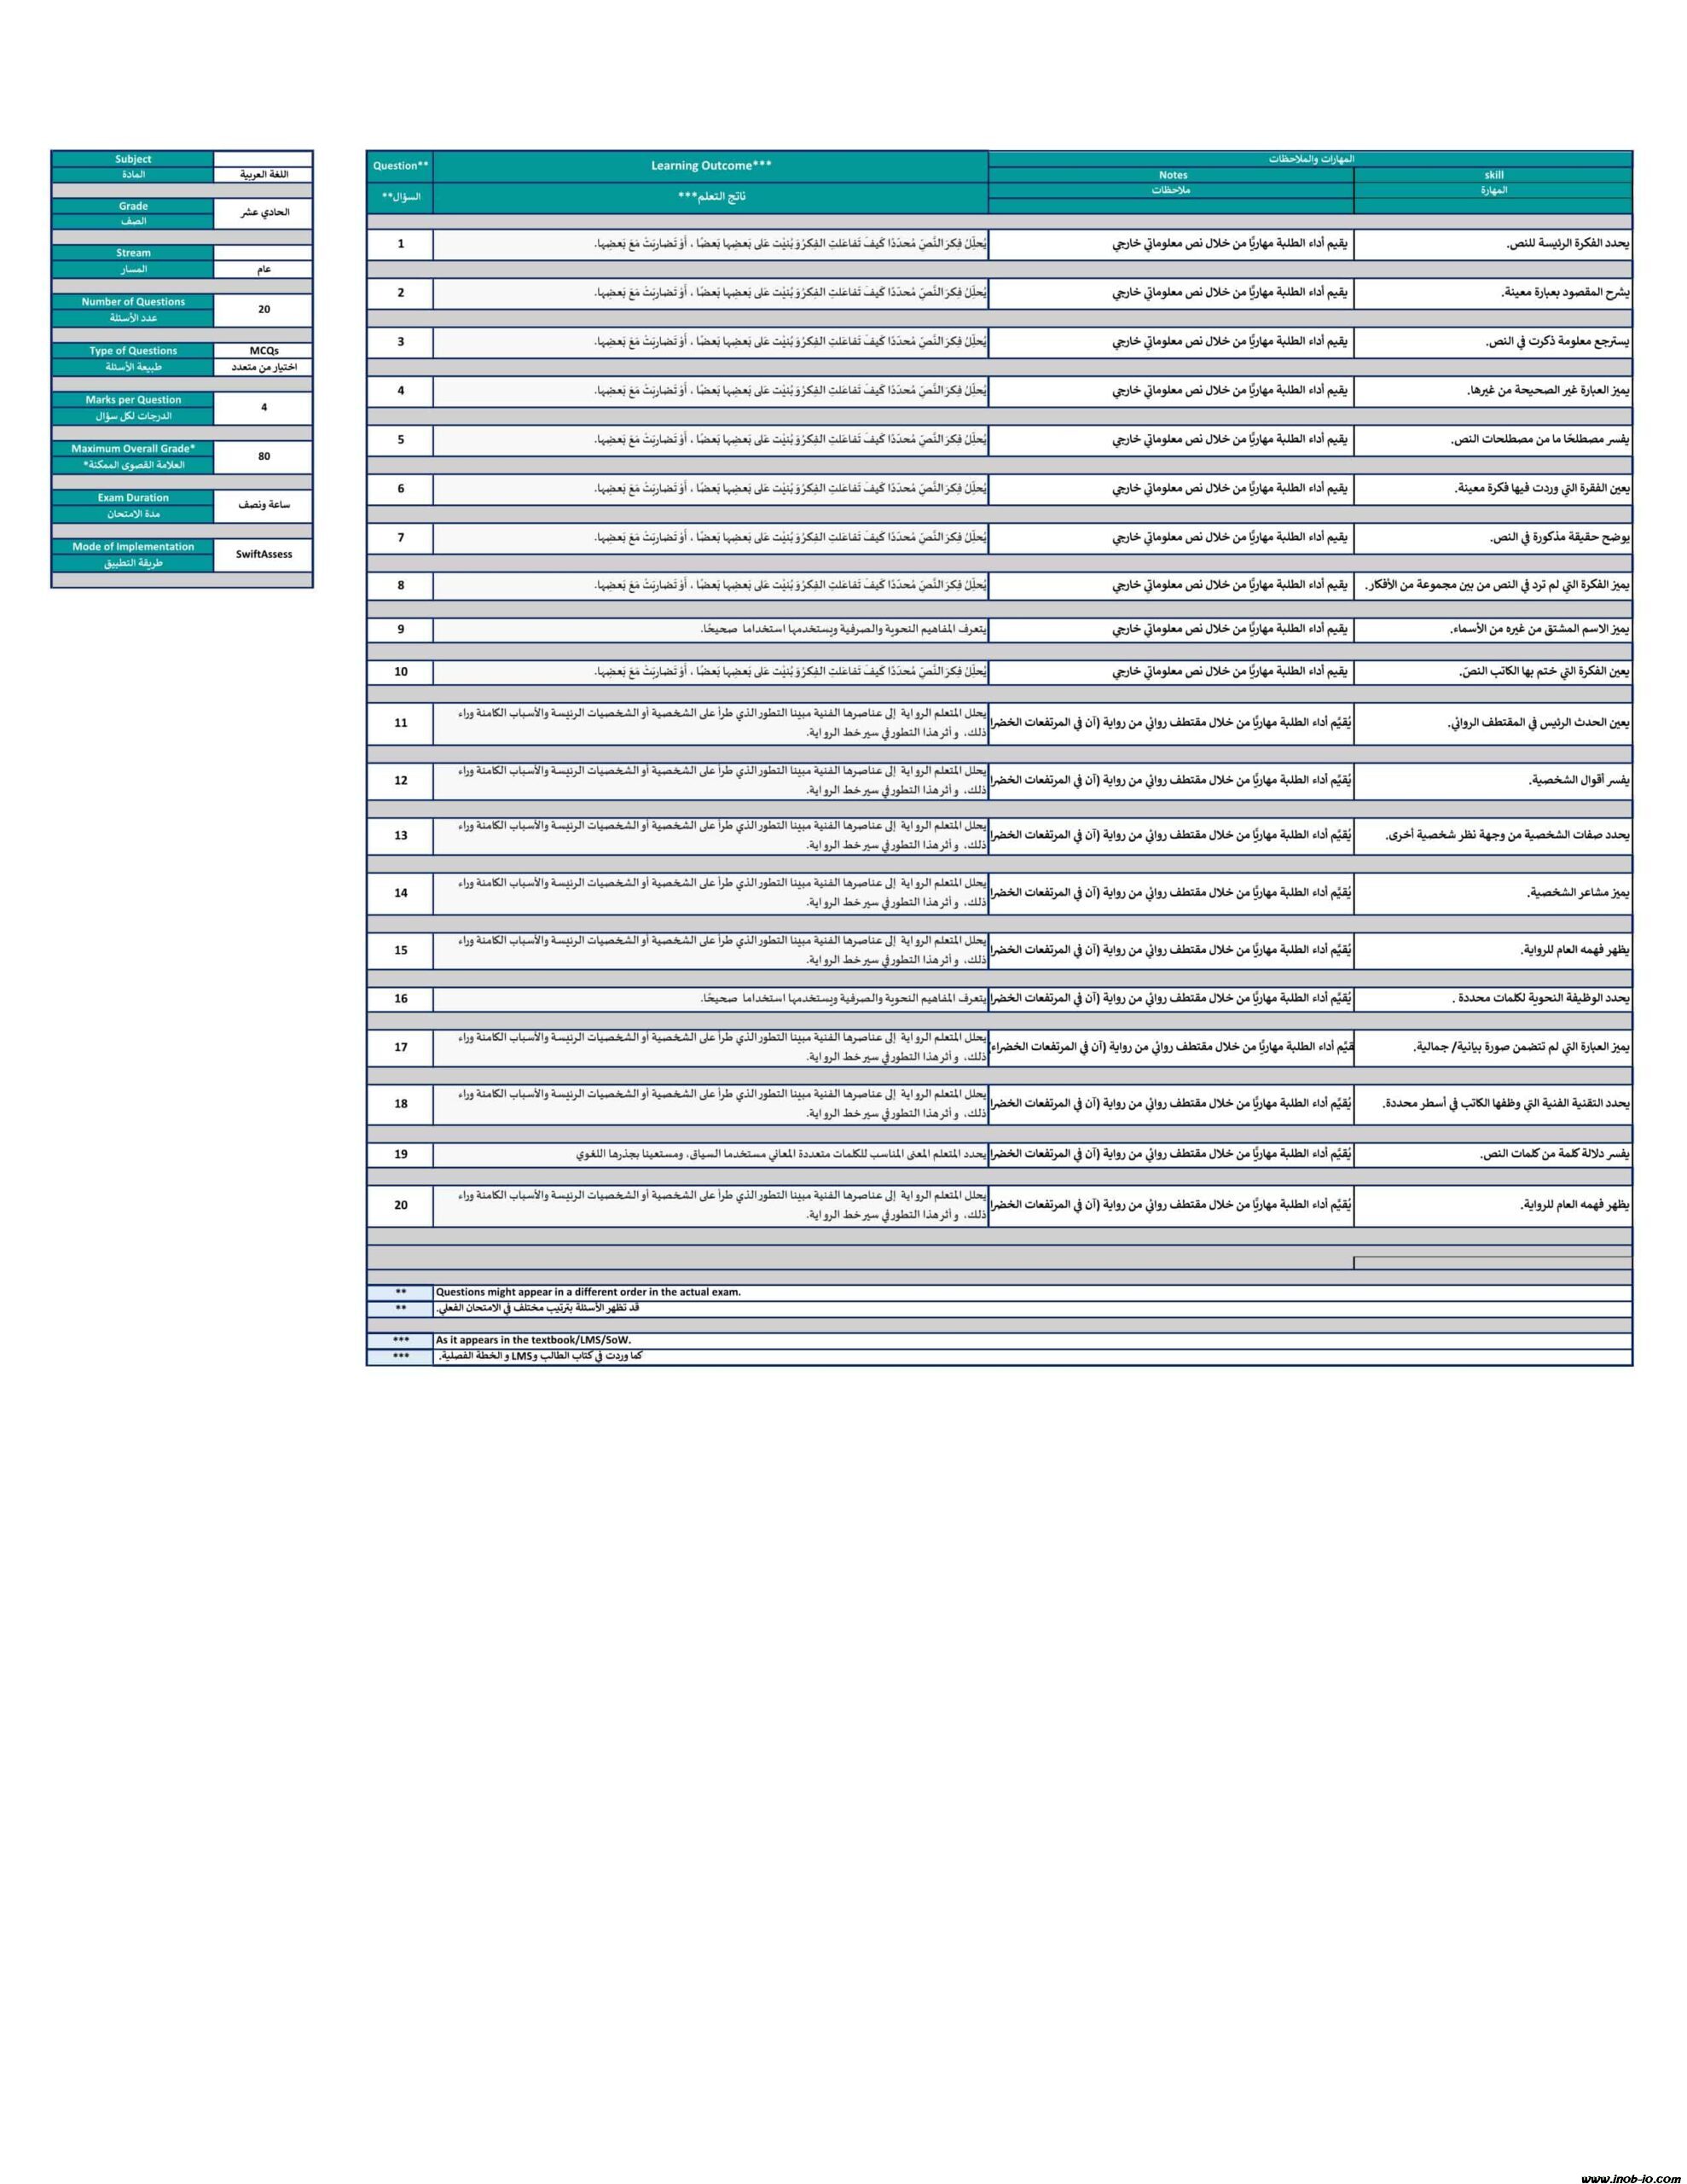Viewport: 1687px width, 2184px height.
Task: Click question number 16 cell
Action: click(401, 999)
